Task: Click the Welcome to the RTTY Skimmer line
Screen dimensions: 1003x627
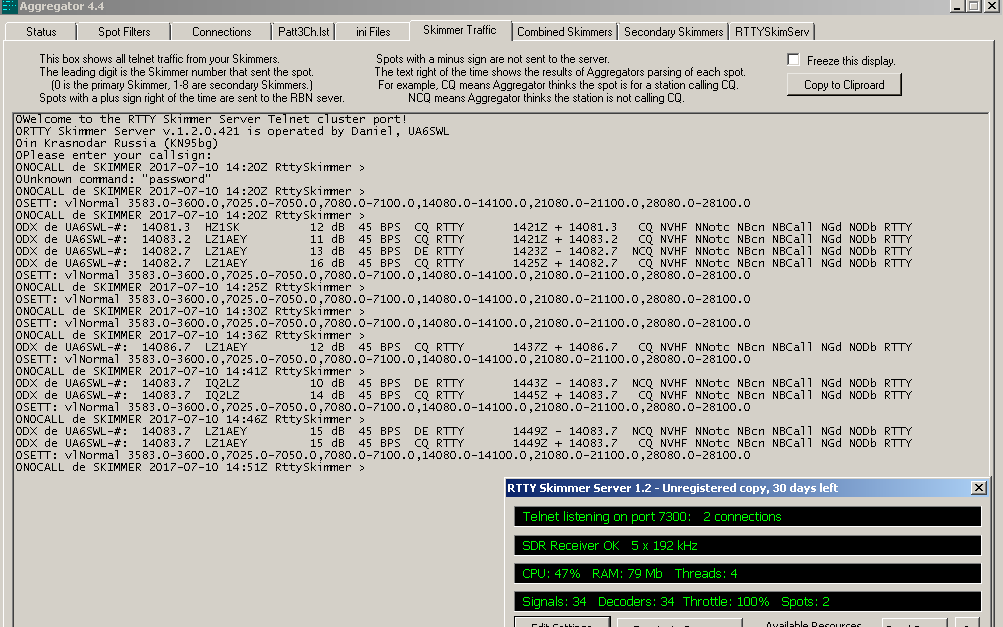Action: [x=211, y=119]
